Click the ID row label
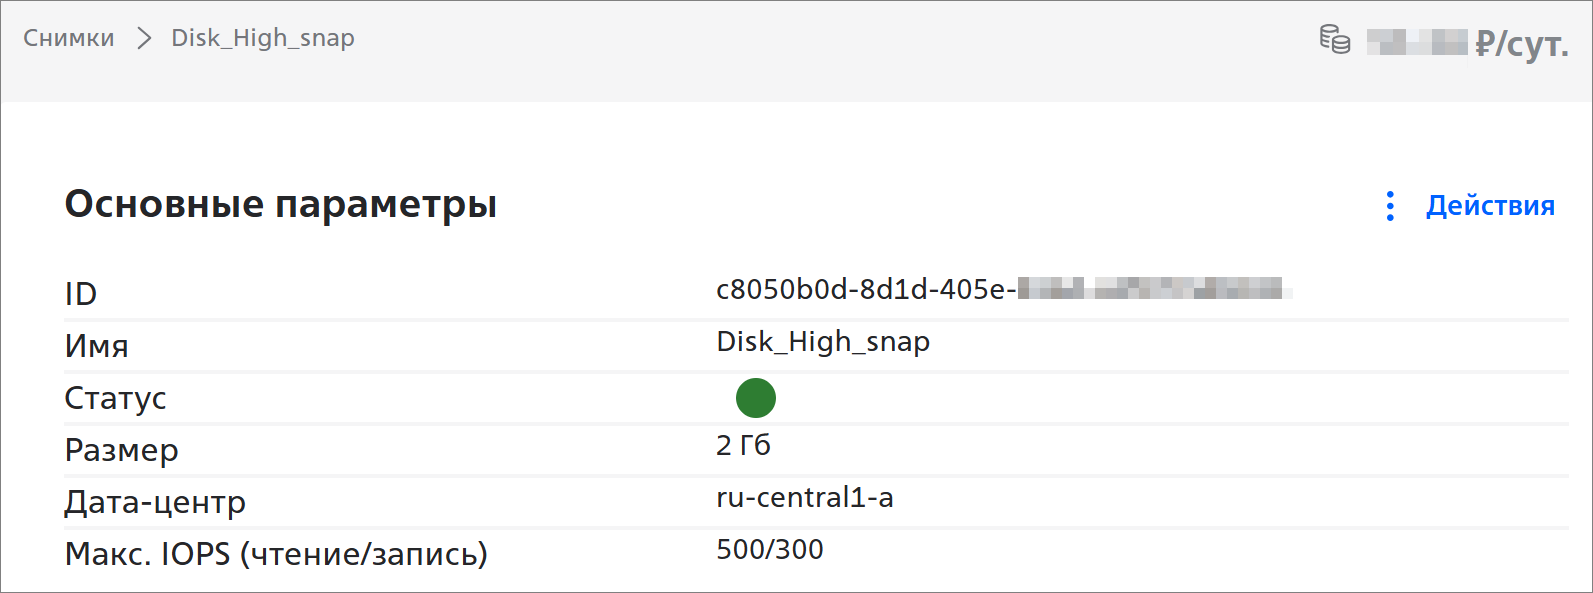 tap(81, 294)
